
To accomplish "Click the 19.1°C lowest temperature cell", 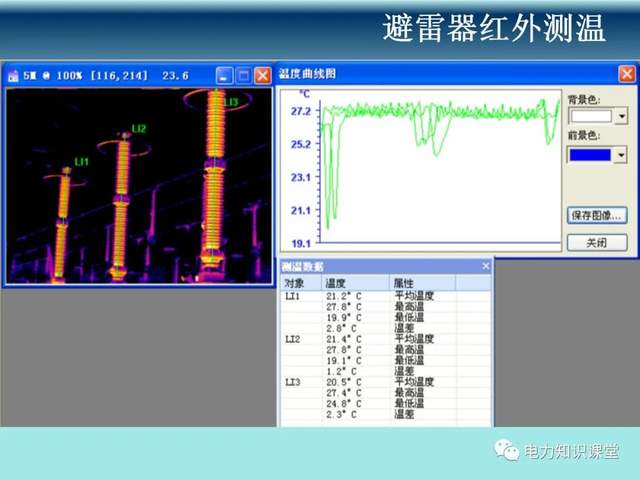I will 344,361.
